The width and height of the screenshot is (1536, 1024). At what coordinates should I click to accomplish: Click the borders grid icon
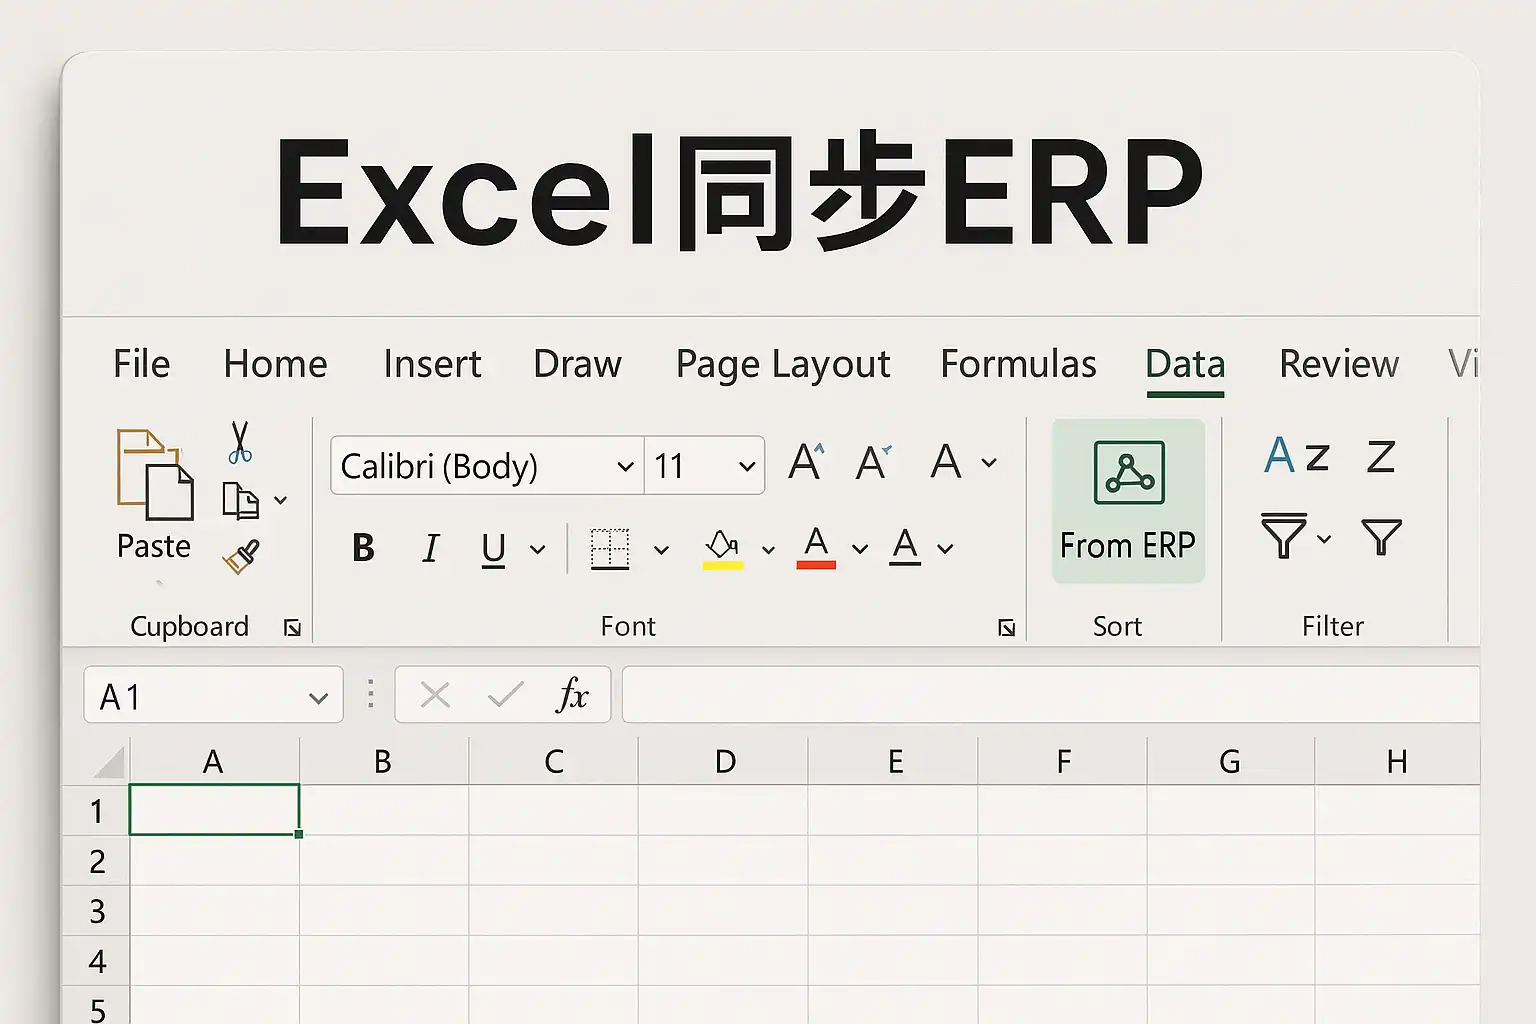tap(609, 549)
